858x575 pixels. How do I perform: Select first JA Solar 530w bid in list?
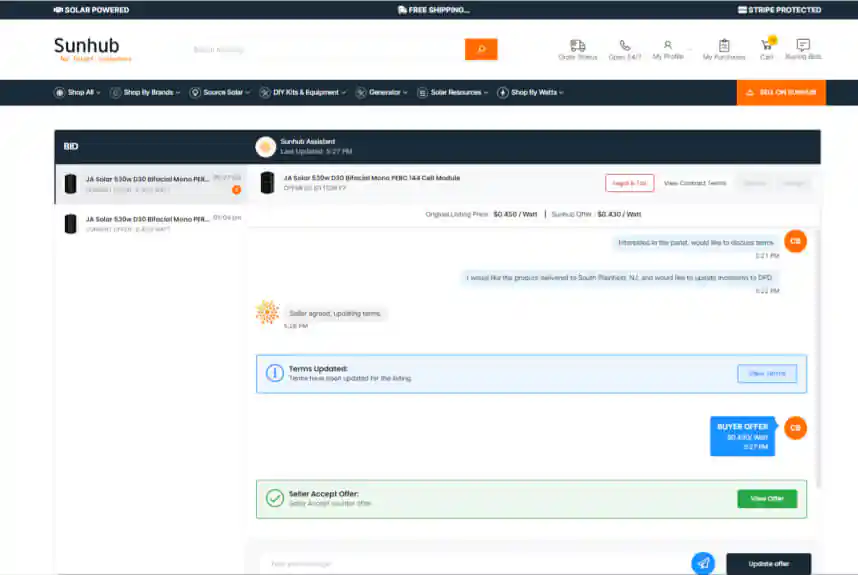point(150,184)
